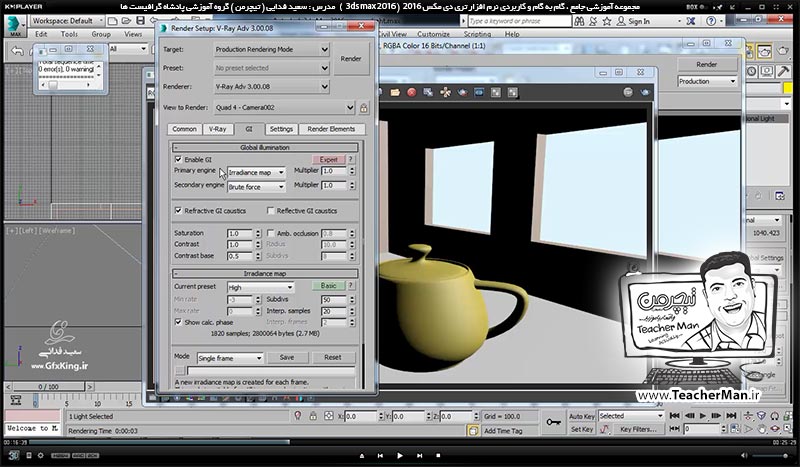This screenshot has width=800, height=467.
Task: Click KMPlayer stop button
Action: click(438, 455)
